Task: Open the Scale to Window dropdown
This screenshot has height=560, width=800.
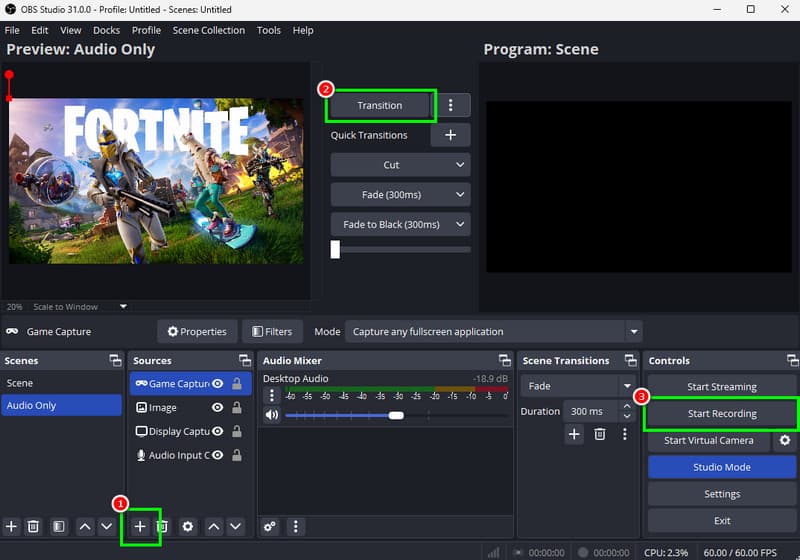Action: point(123,307)
